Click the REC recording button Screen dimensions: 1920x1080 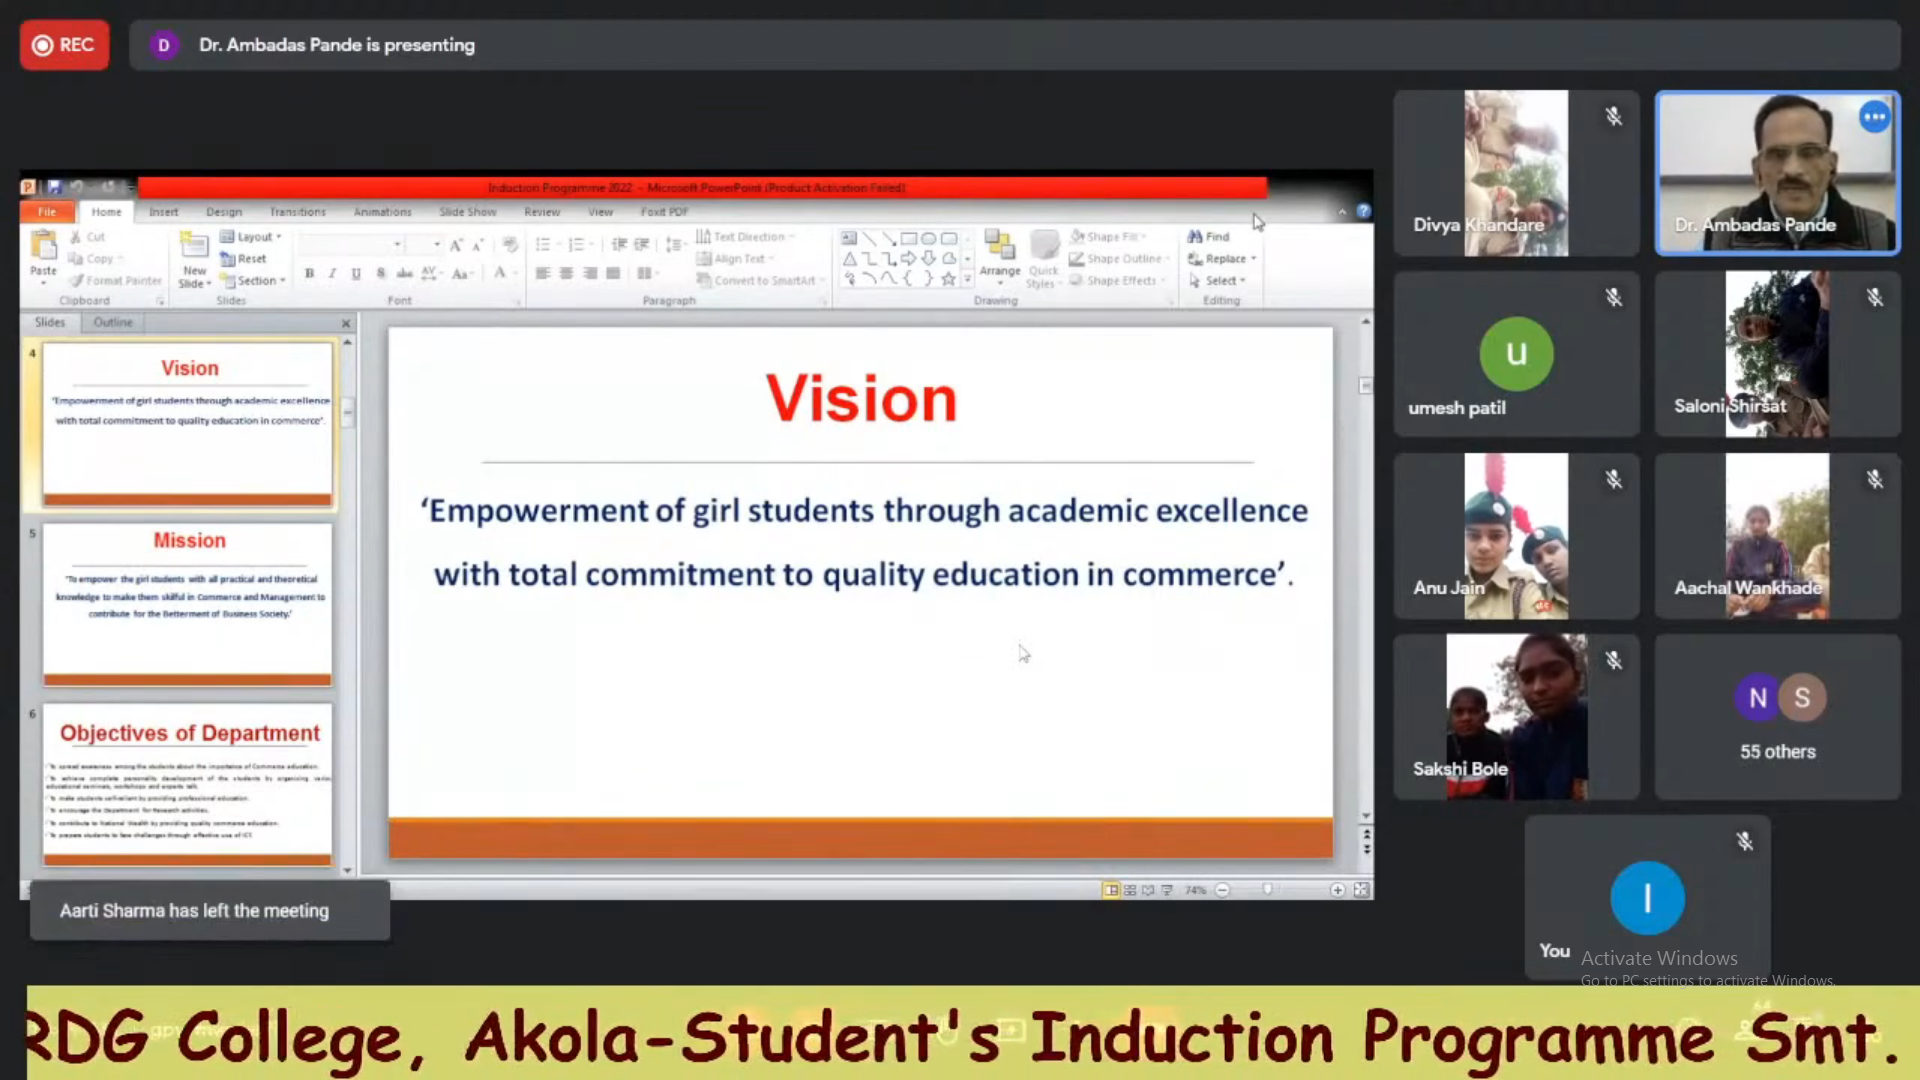[64, 45]
